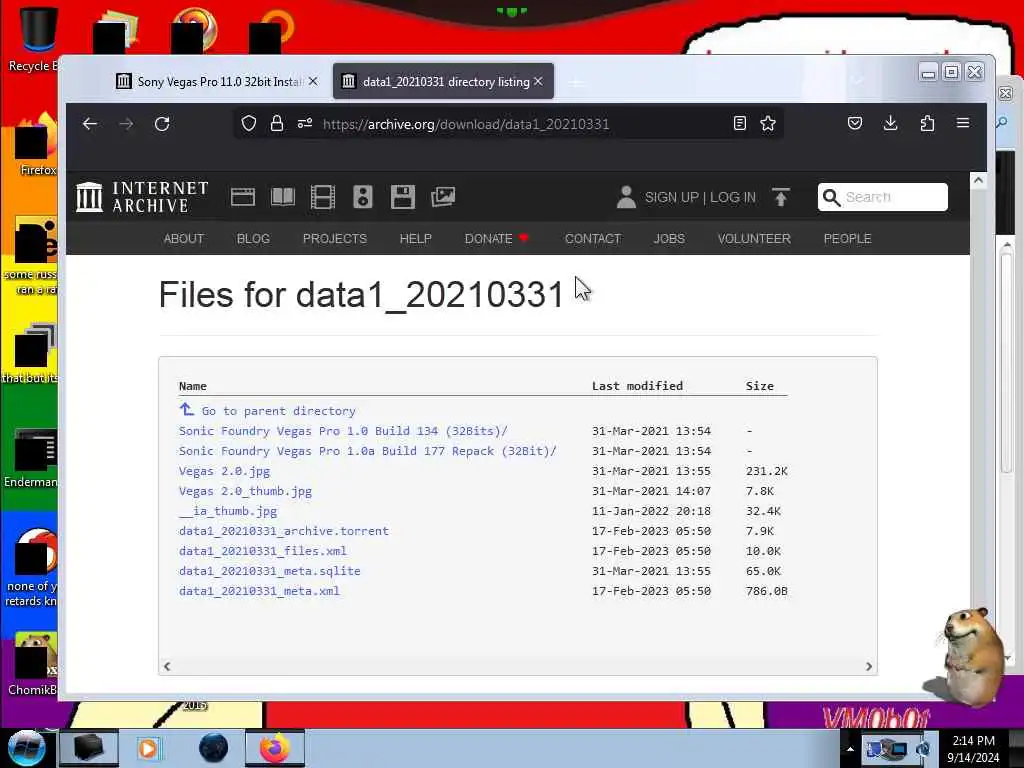
Task: Click the search magnifier icon
Action: point(831,197)
